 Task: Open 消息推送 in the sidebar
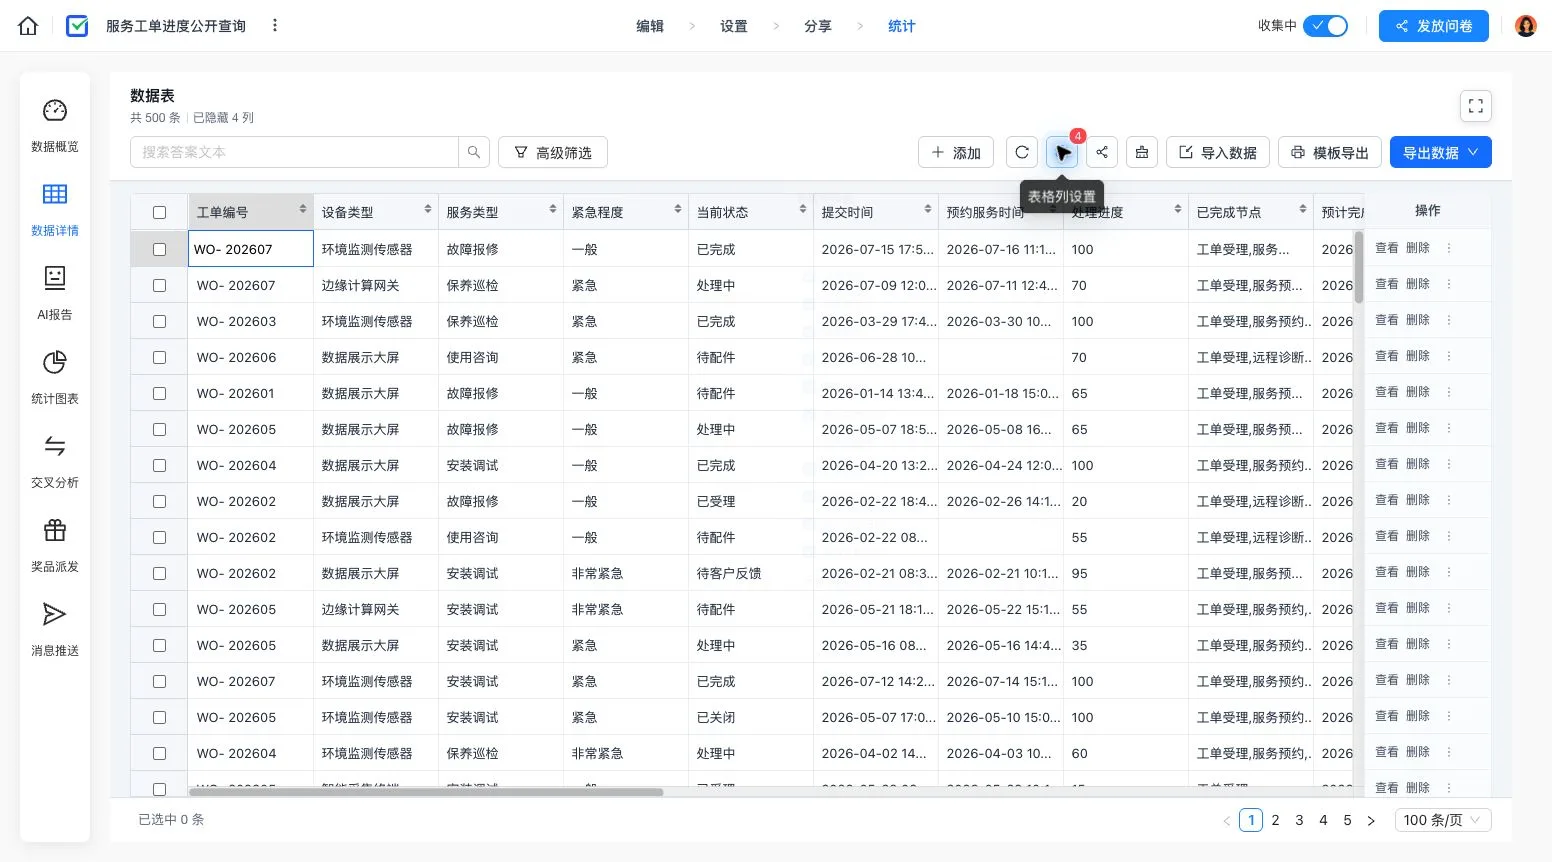pyautogui.click(x=55, y=629)
